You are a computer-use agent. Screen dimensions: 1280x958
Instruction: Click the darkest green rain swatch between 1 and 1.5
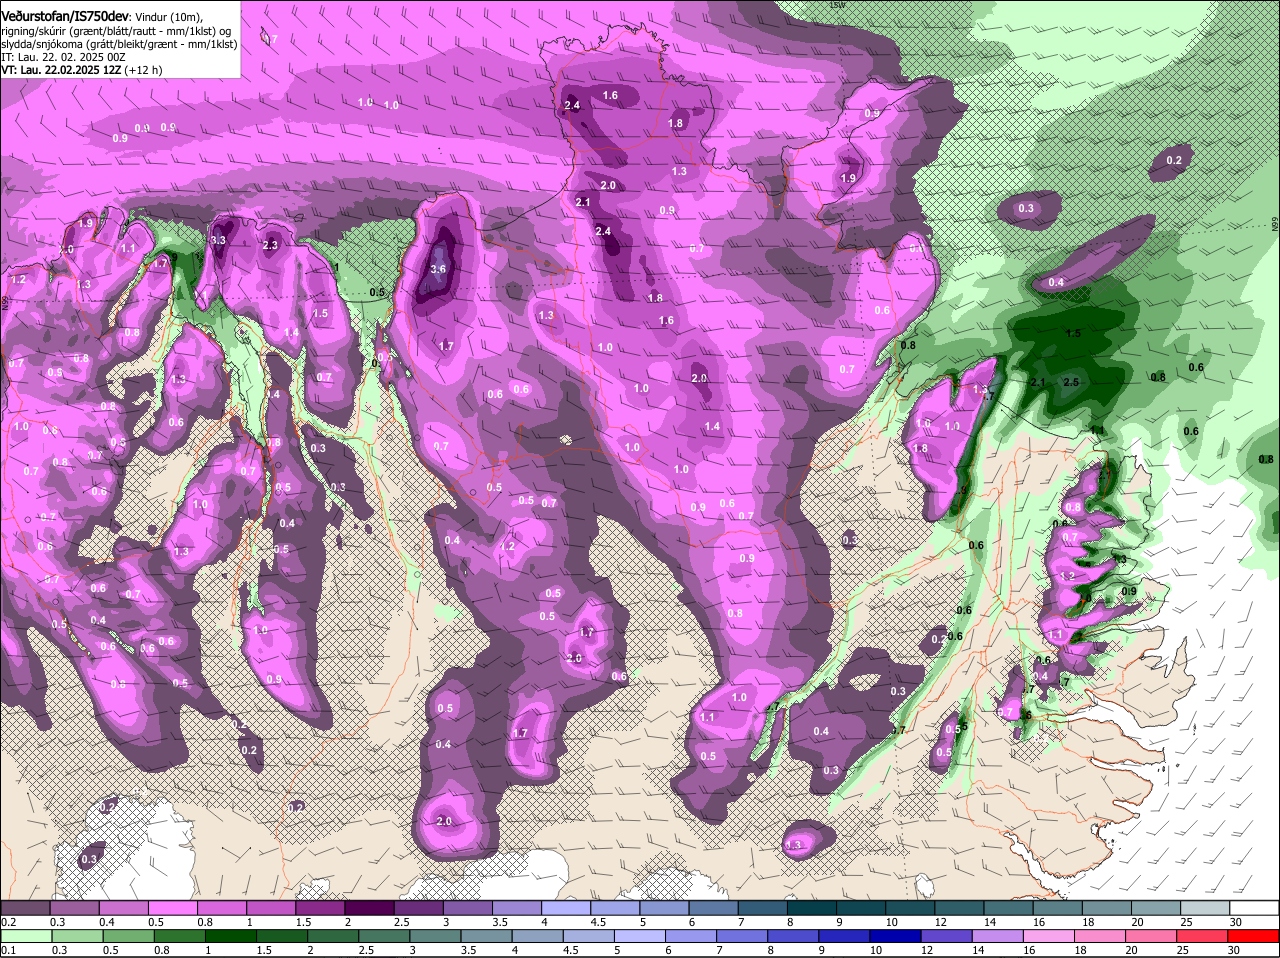point(232,936)
